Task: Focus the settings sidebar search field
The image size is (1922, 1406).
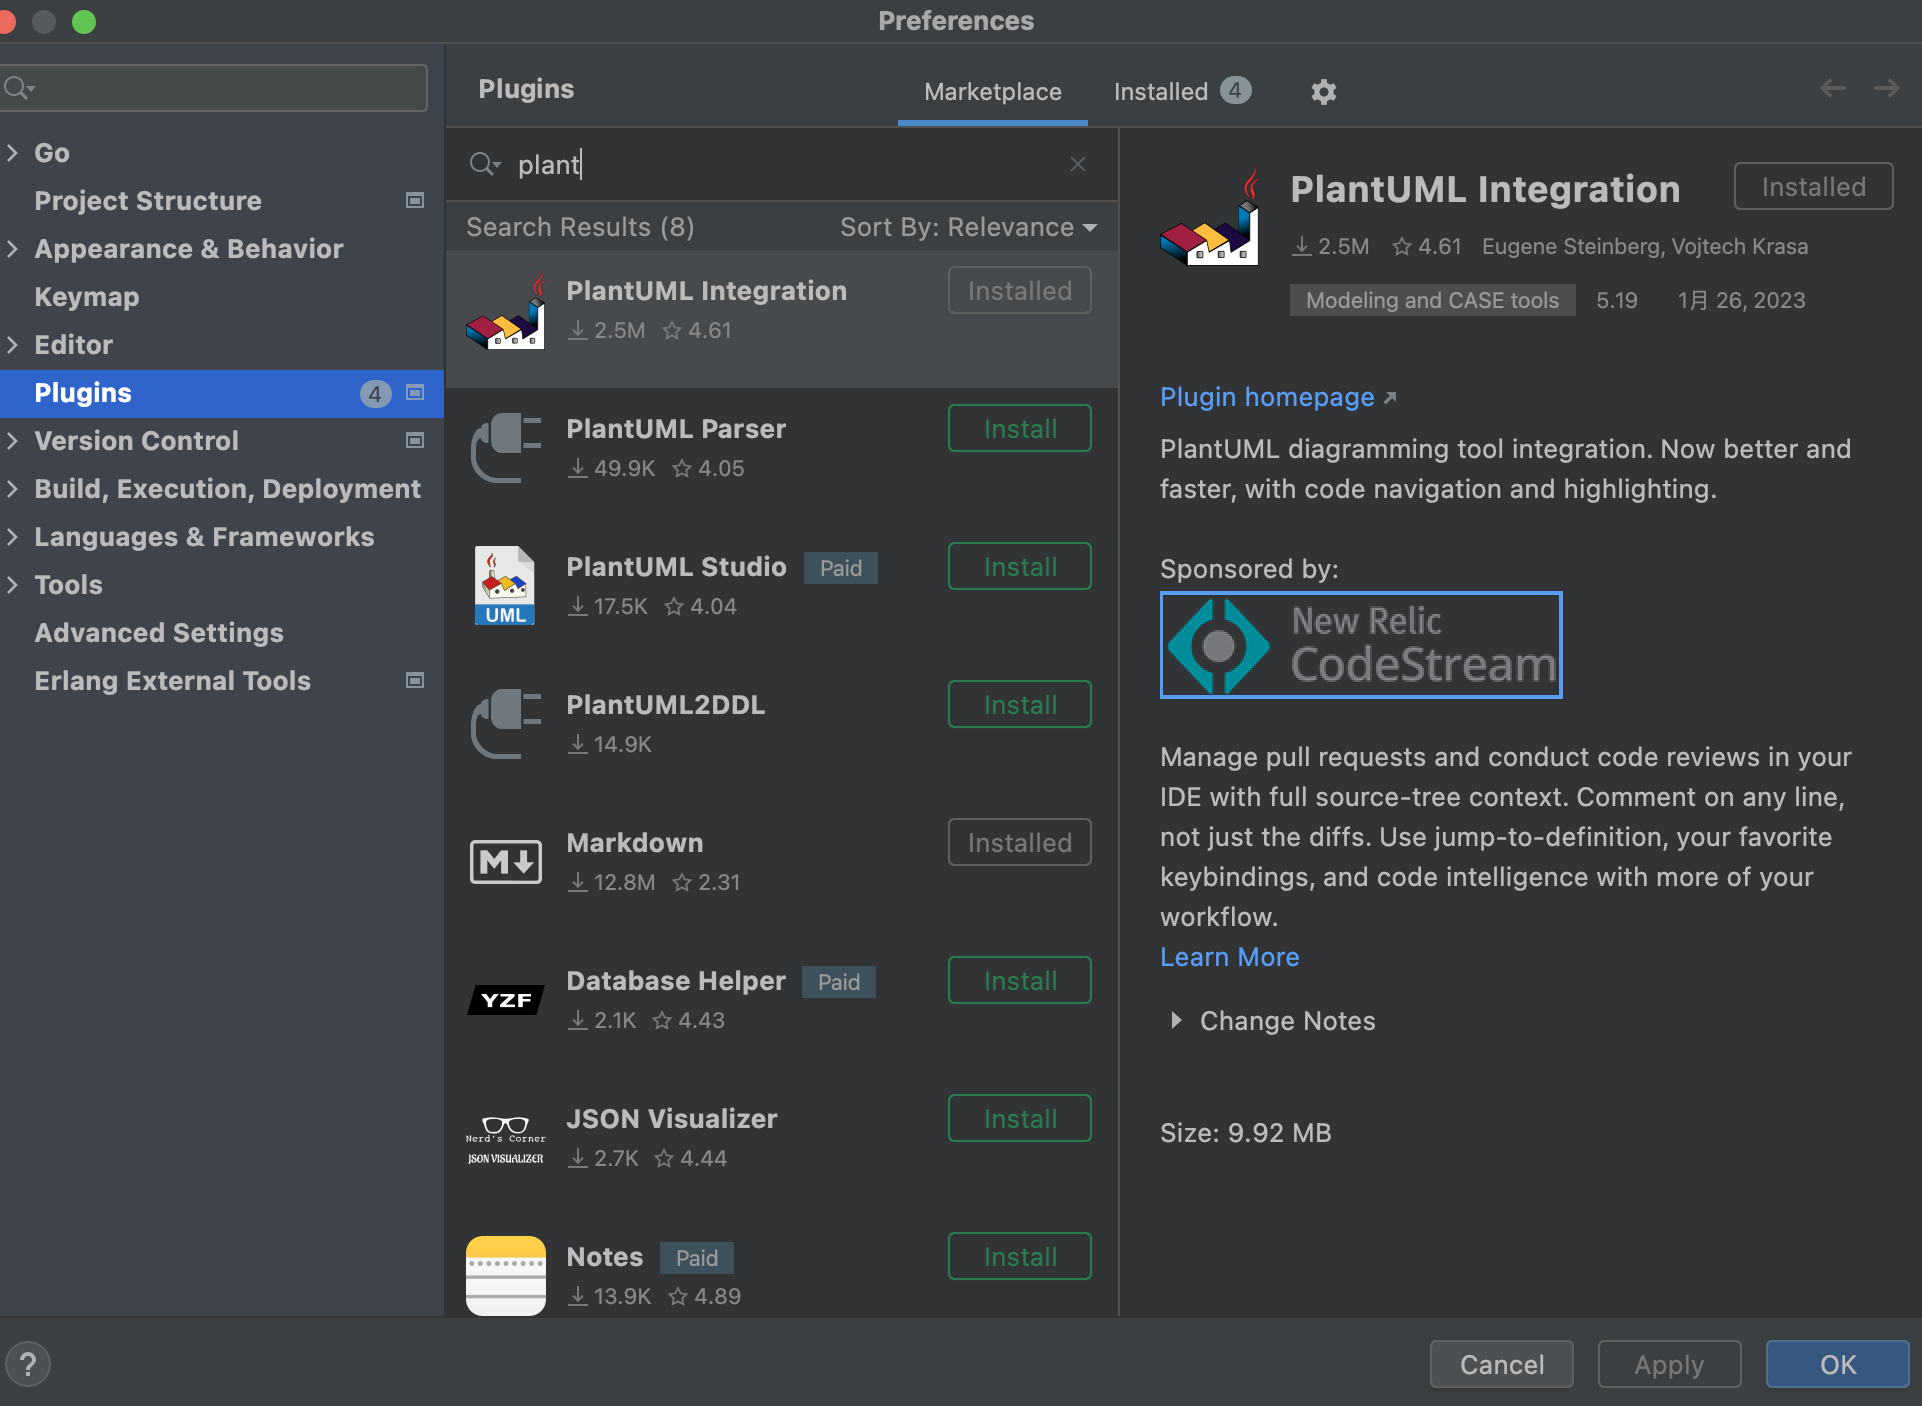Action: tap(214, 88)
